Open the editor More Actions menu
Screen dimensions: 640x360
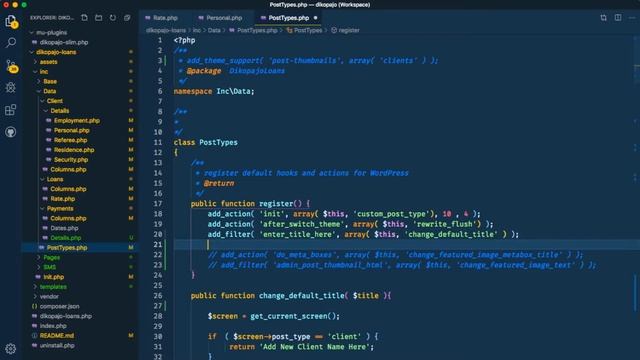(632, 18)
